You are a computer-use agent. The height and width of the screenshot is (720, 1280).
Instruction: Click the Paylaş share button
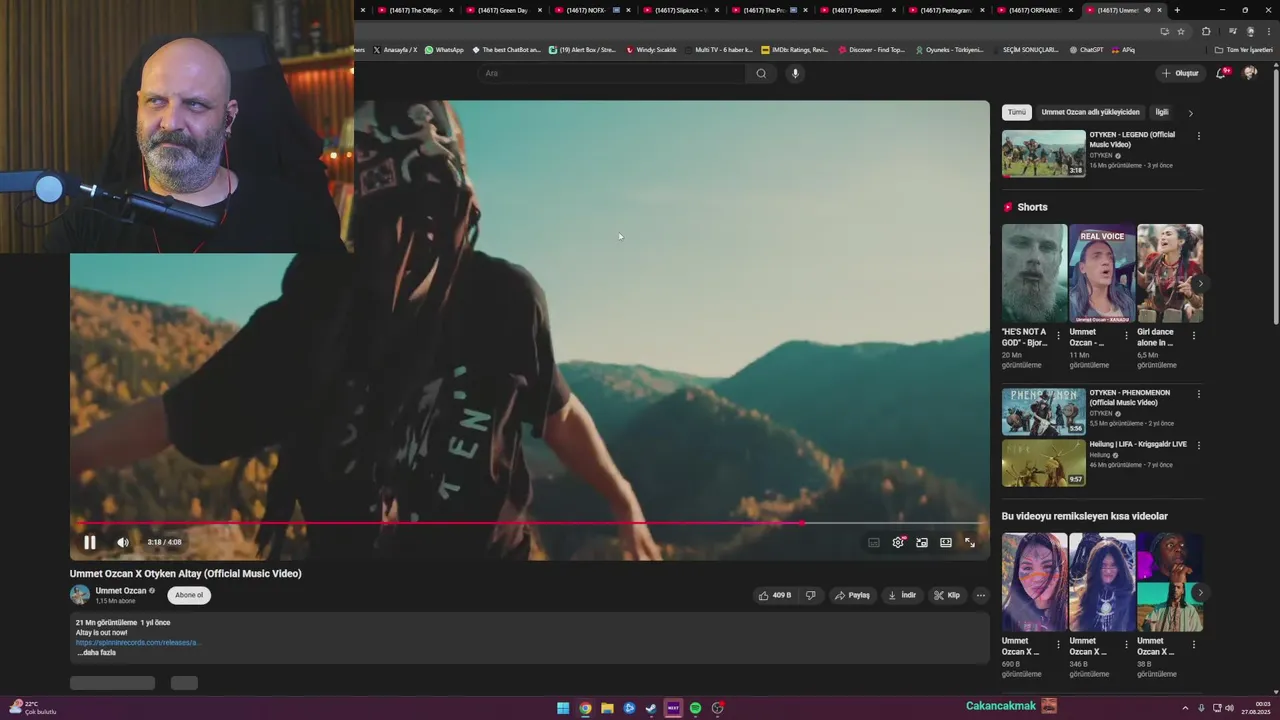click(852, 595)
